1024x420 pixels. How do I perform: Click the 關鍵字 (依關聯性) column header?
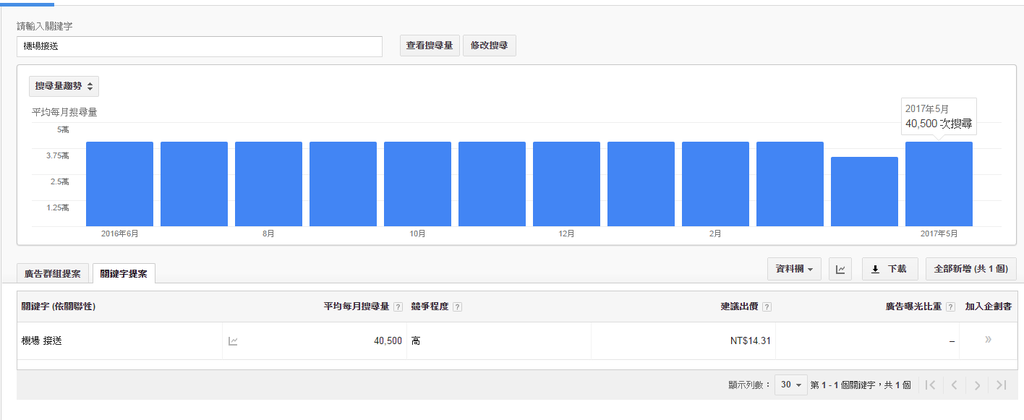pyautogui.click(x=58, y=306)
